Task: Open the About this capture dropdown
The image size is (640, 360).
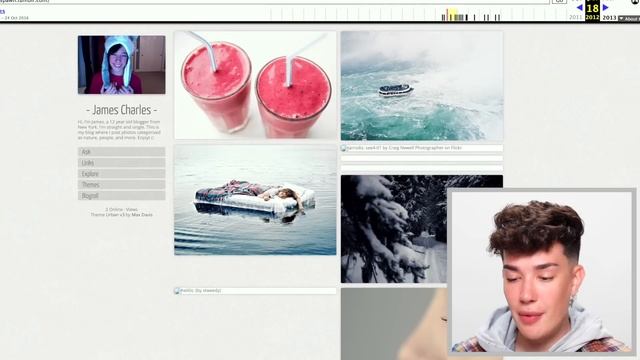Action: [629, 18]
